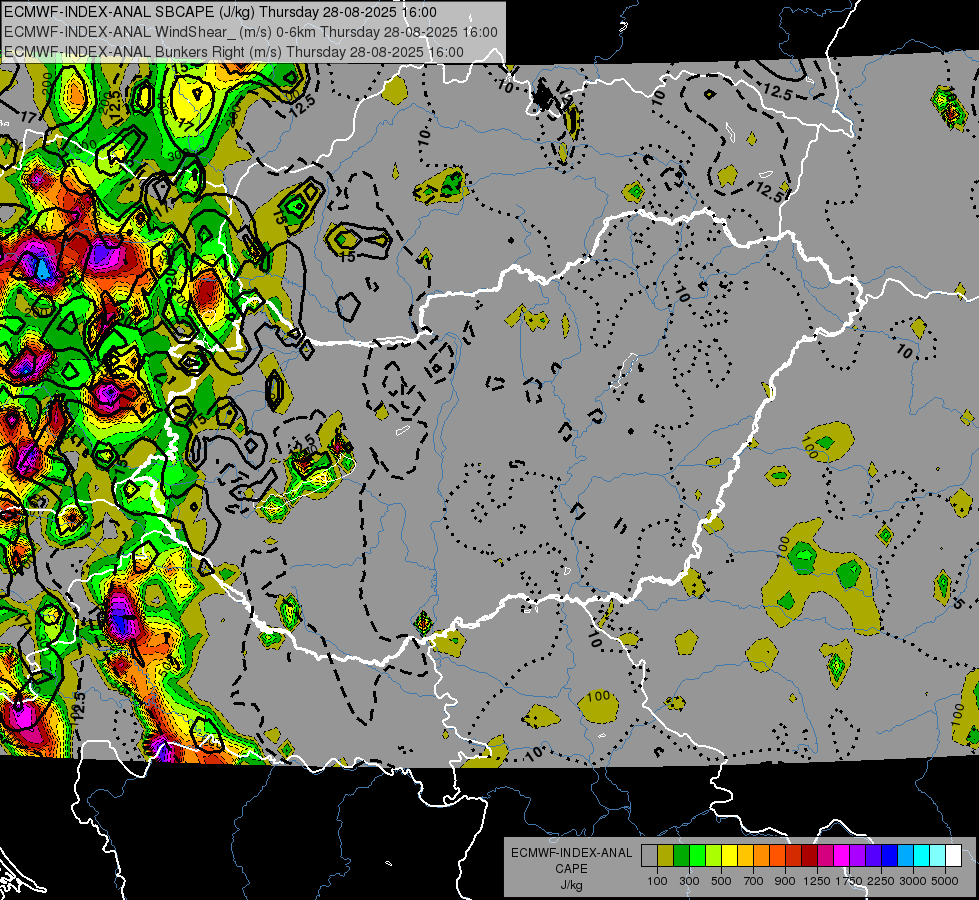The image size is (979, 900).
Task: Click the legend tick label 500
Action: (721, 881)
